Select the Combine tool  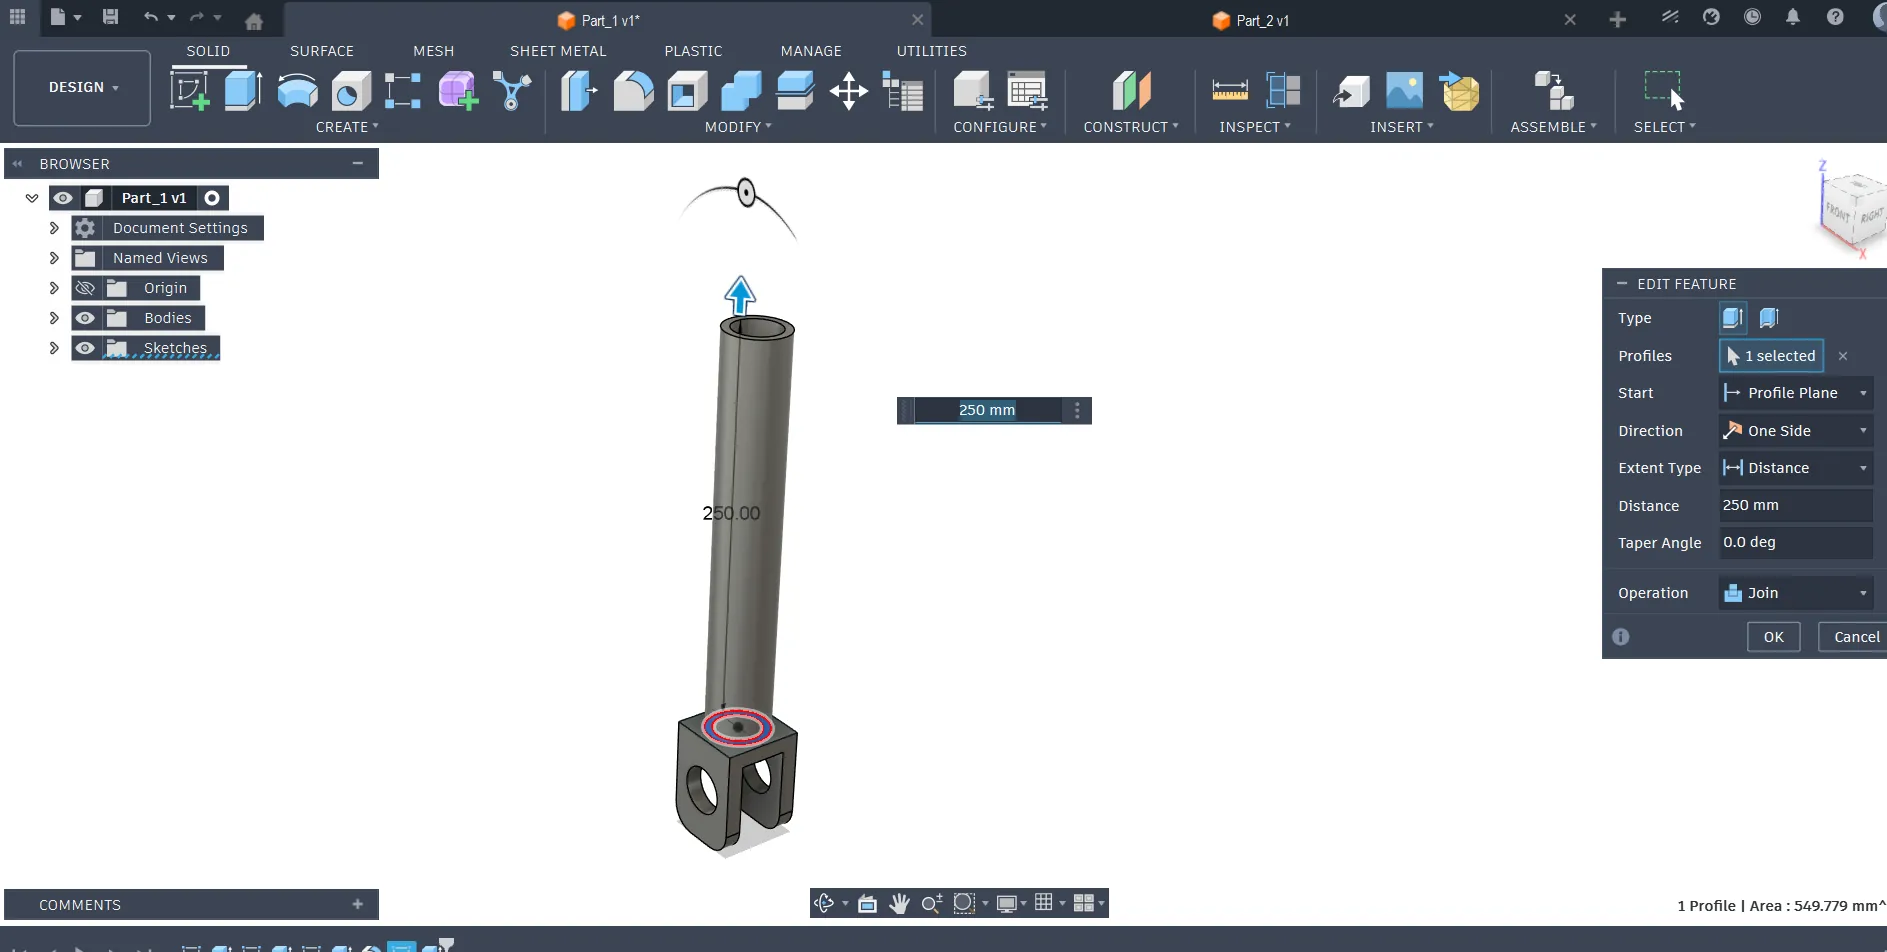[x=741, y=91]
